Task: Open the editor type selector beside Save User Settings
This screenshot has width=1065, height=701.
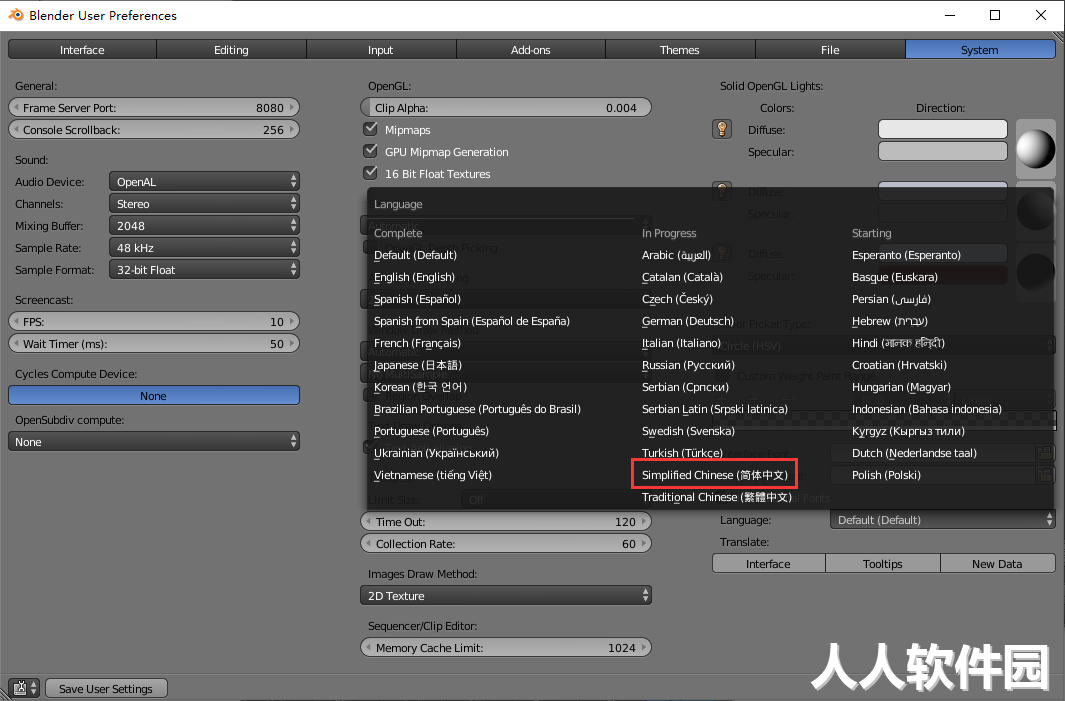Action: (x=24, y=688)
